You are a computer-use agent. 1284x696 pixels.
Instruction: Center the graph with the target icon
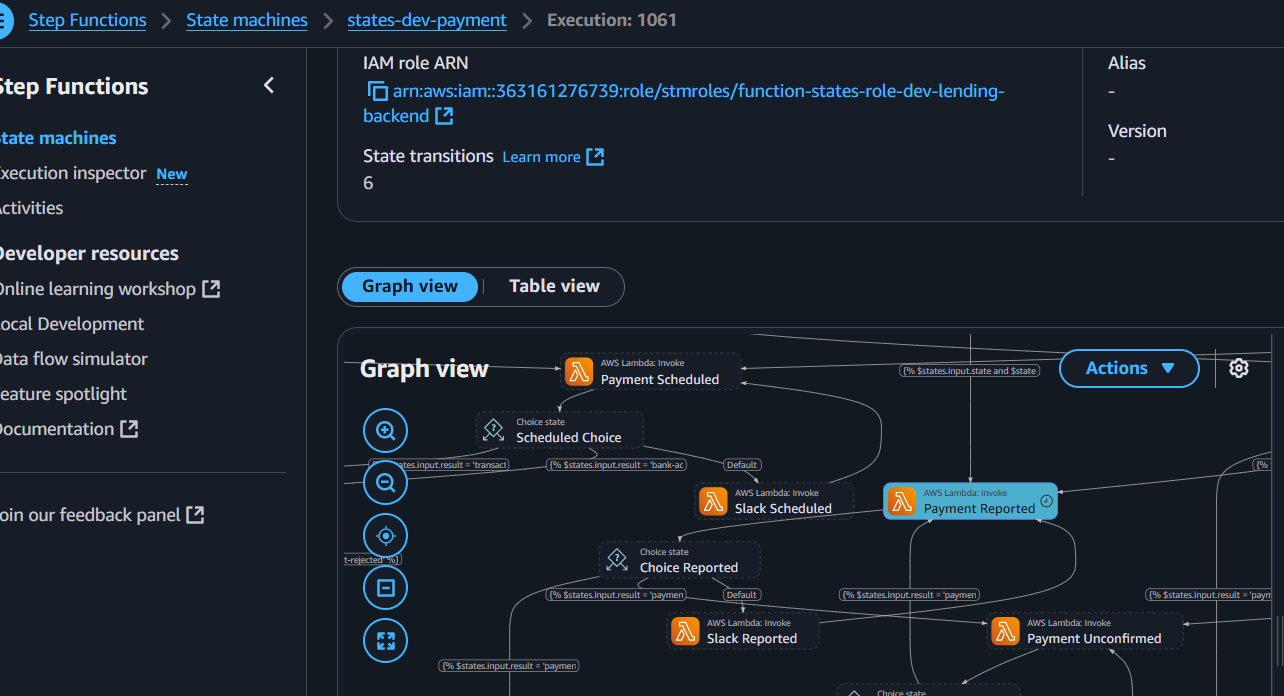point(385,536)
